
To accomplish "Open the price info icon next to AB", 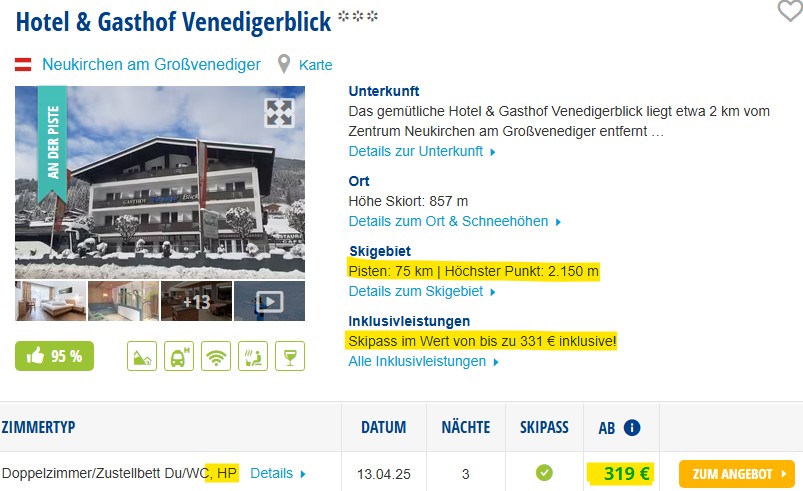I will click(x=632, y=428).
